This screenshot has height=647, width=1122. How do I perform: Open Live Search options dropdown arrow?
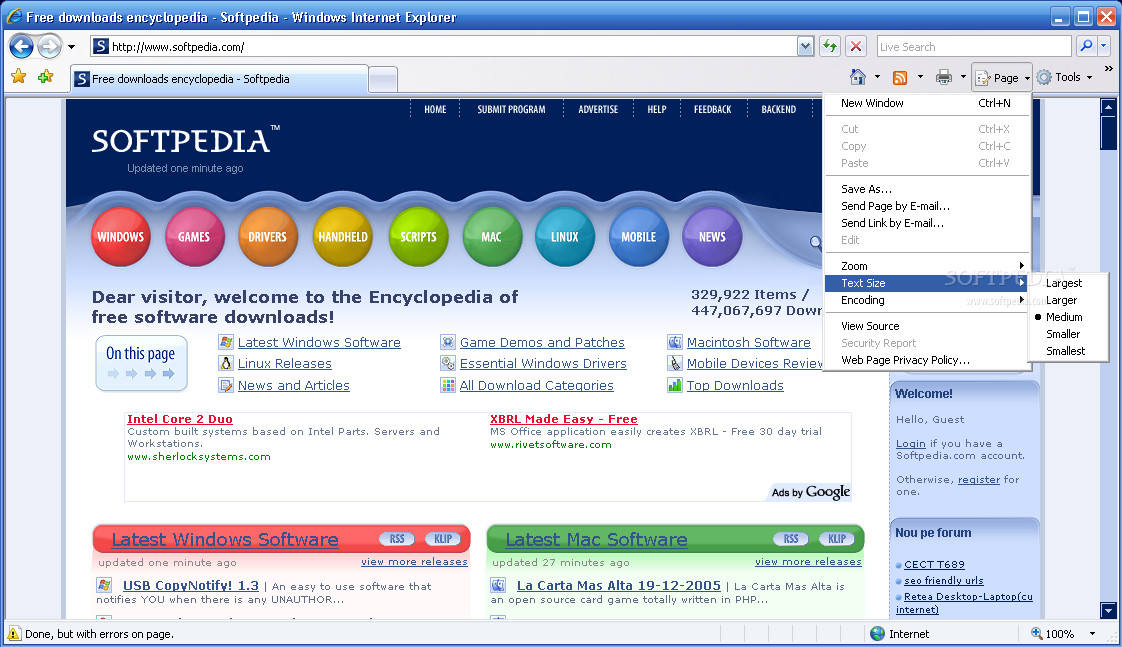[1103, 46]
